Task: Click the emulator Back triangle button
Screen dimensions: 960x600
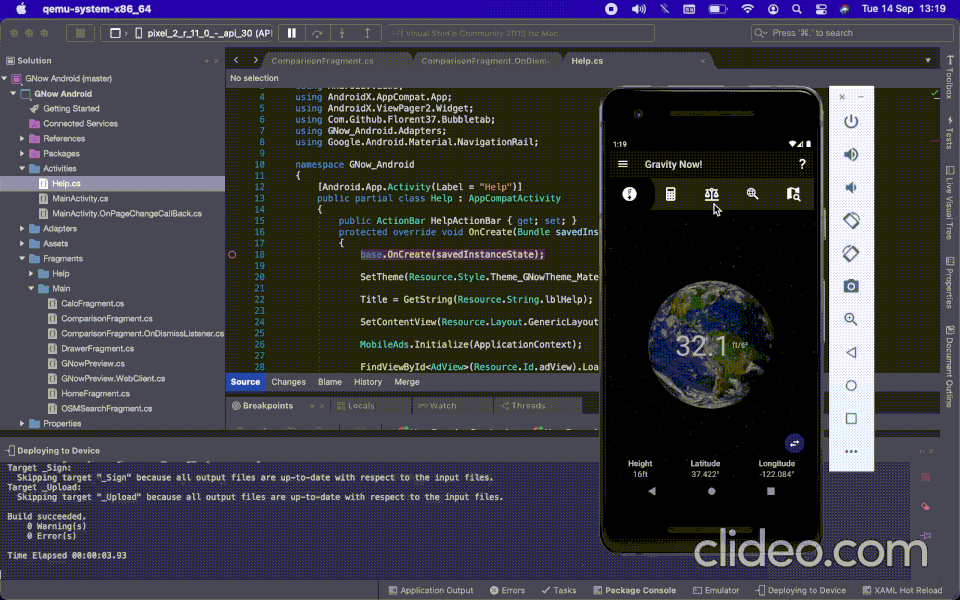Action: (x=851, y=353)
